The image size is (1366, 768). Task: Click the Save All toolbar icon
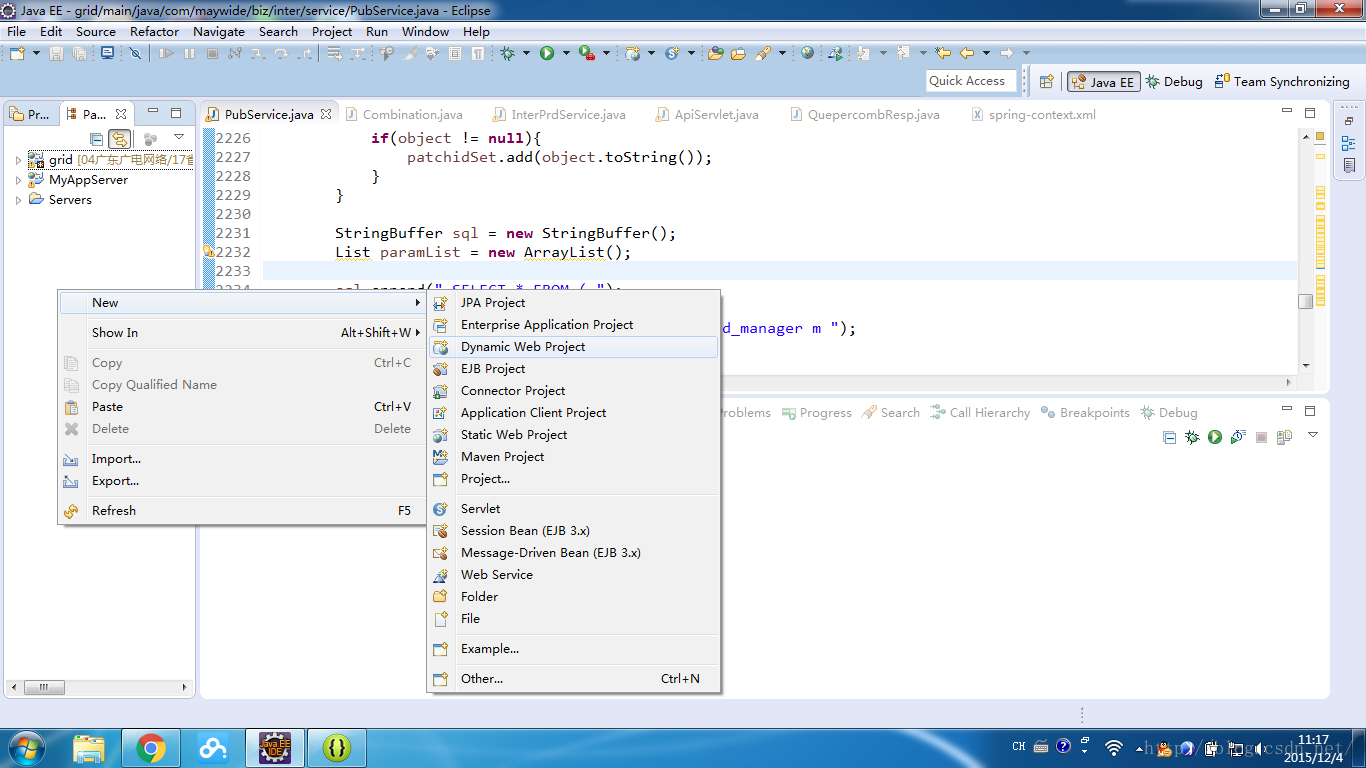(79, 53)
